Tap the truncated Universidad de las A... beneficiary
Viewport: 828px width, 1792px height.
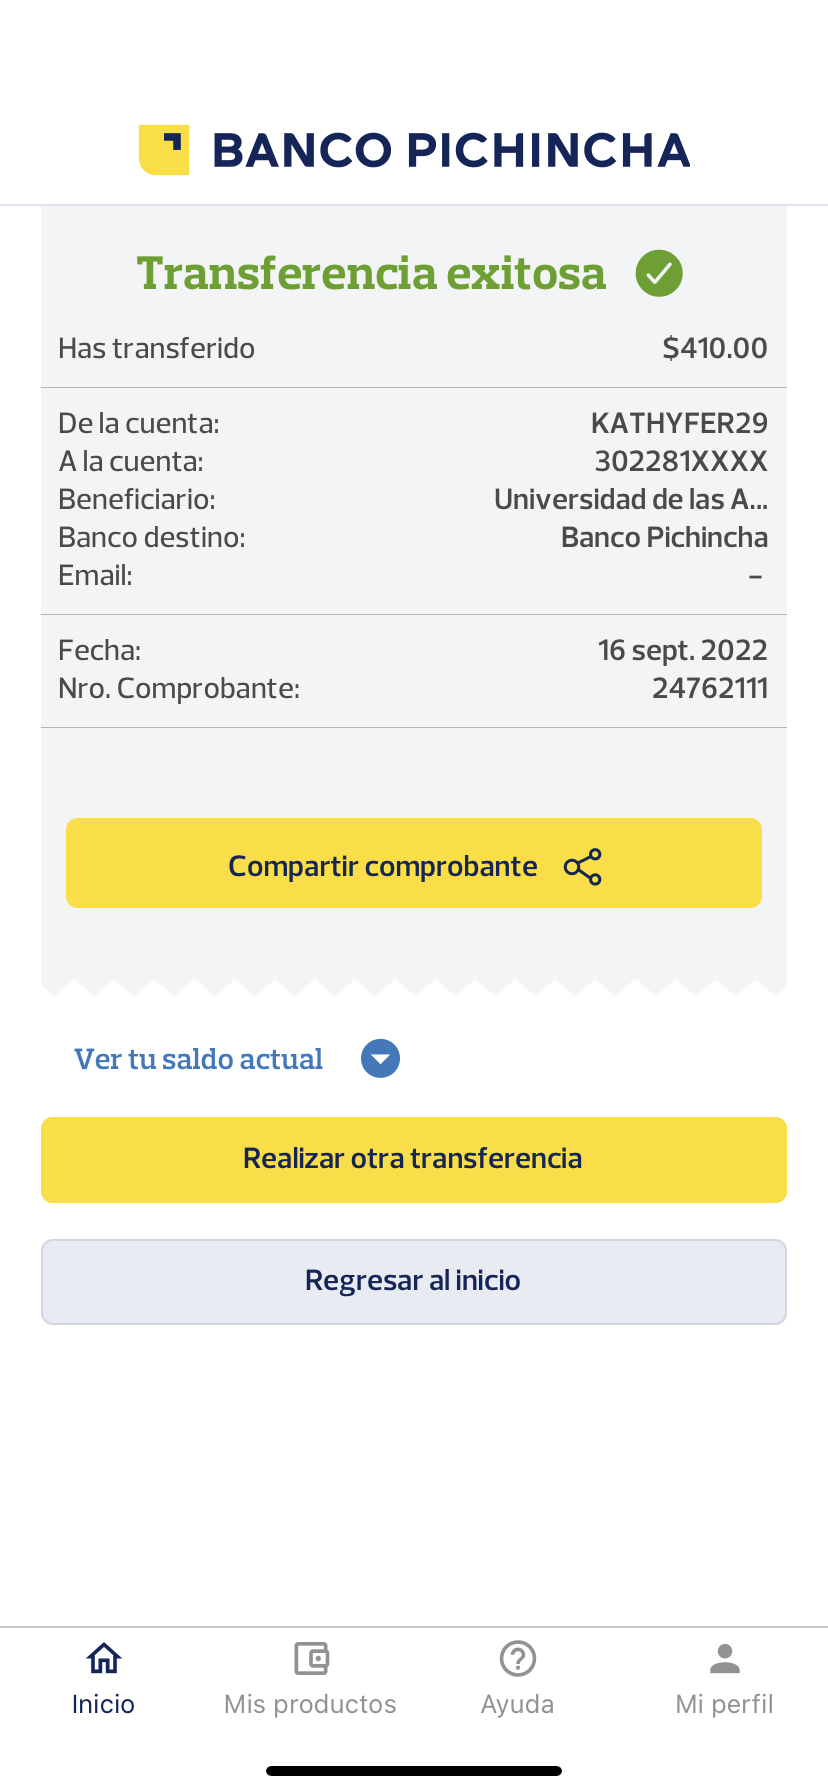631,499
